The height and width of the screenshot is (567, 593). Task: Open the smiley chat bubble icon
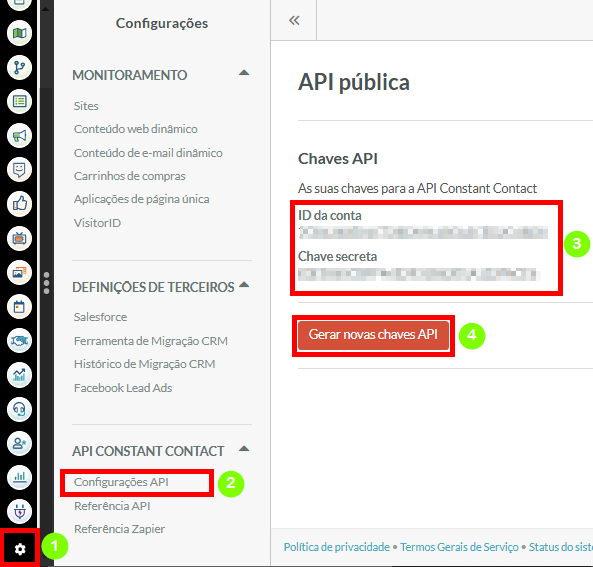(19, 169)
